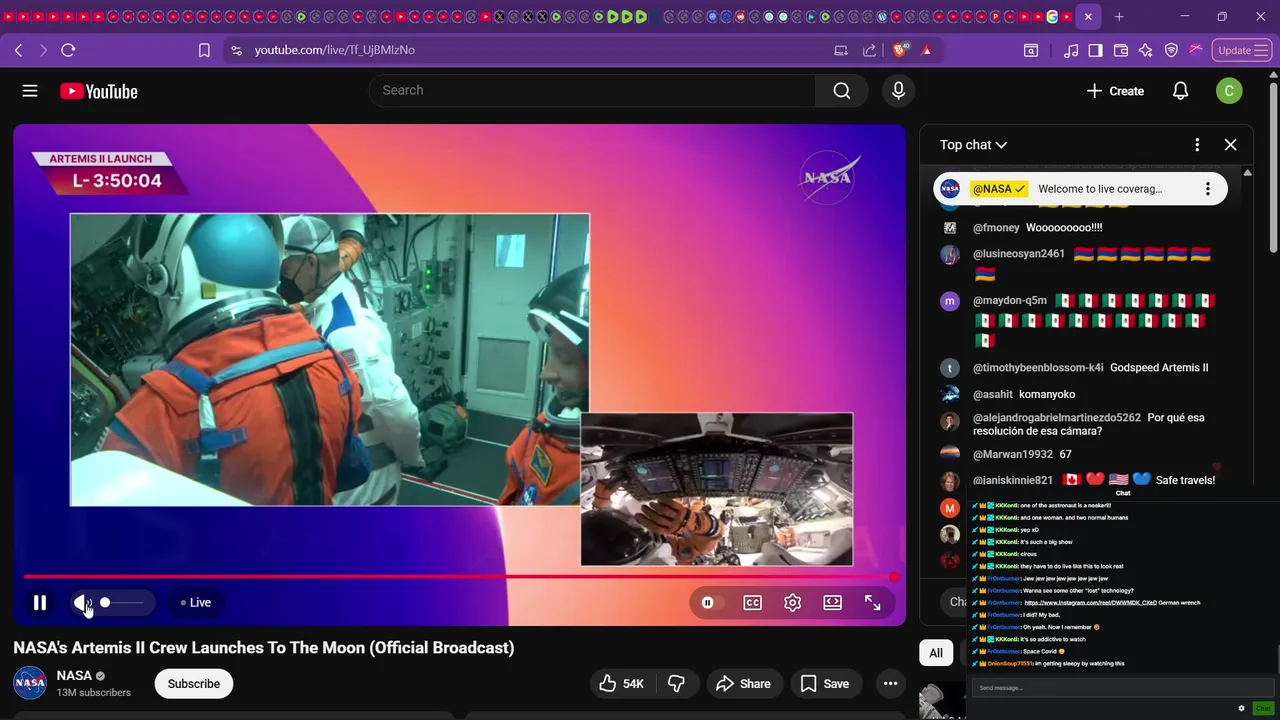The image size is (1280, 720).
Task: Mute the video with speaker icon
Action: click(x=82, y=602)
